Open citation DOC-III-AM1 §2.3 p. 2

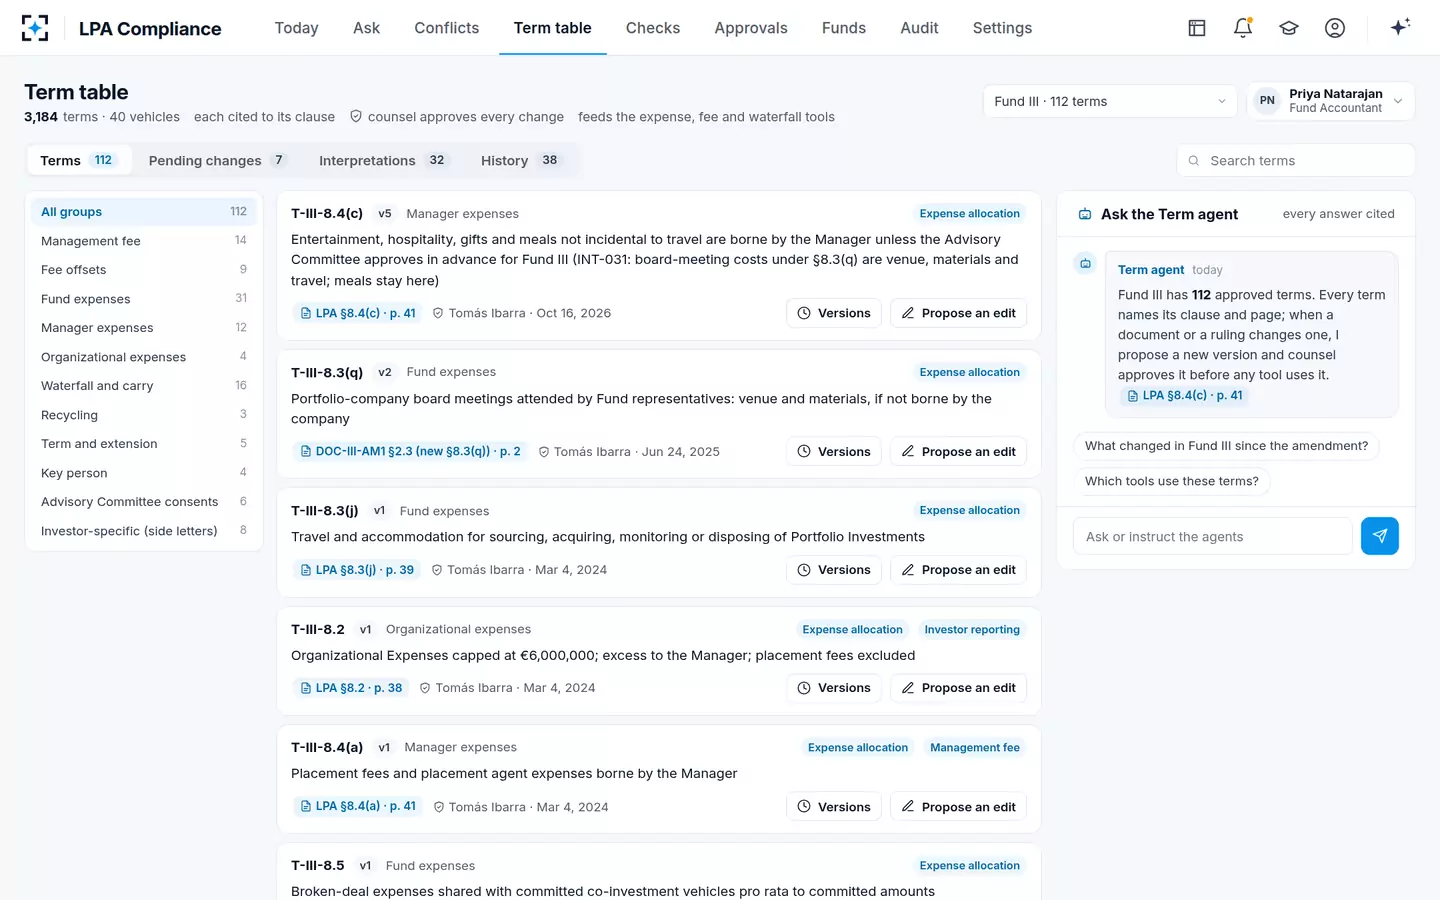(x=410, y=451)
